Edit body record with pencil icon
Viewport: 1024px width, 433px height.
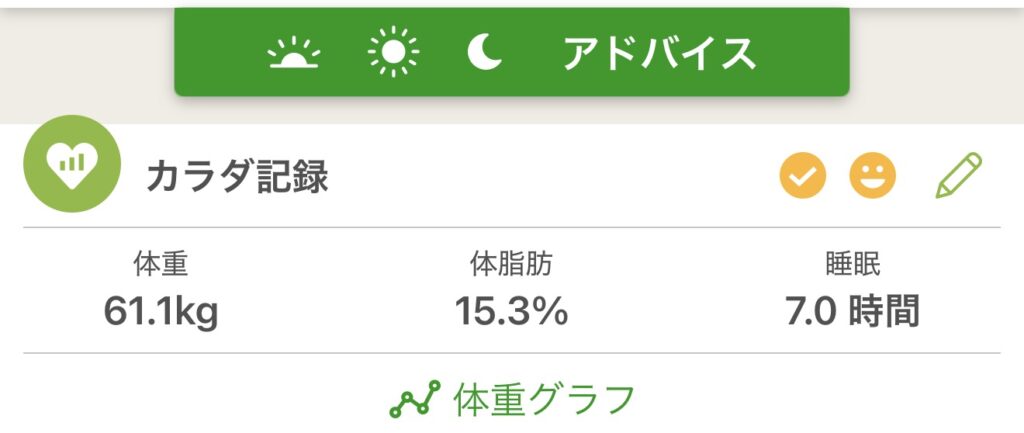959,176
